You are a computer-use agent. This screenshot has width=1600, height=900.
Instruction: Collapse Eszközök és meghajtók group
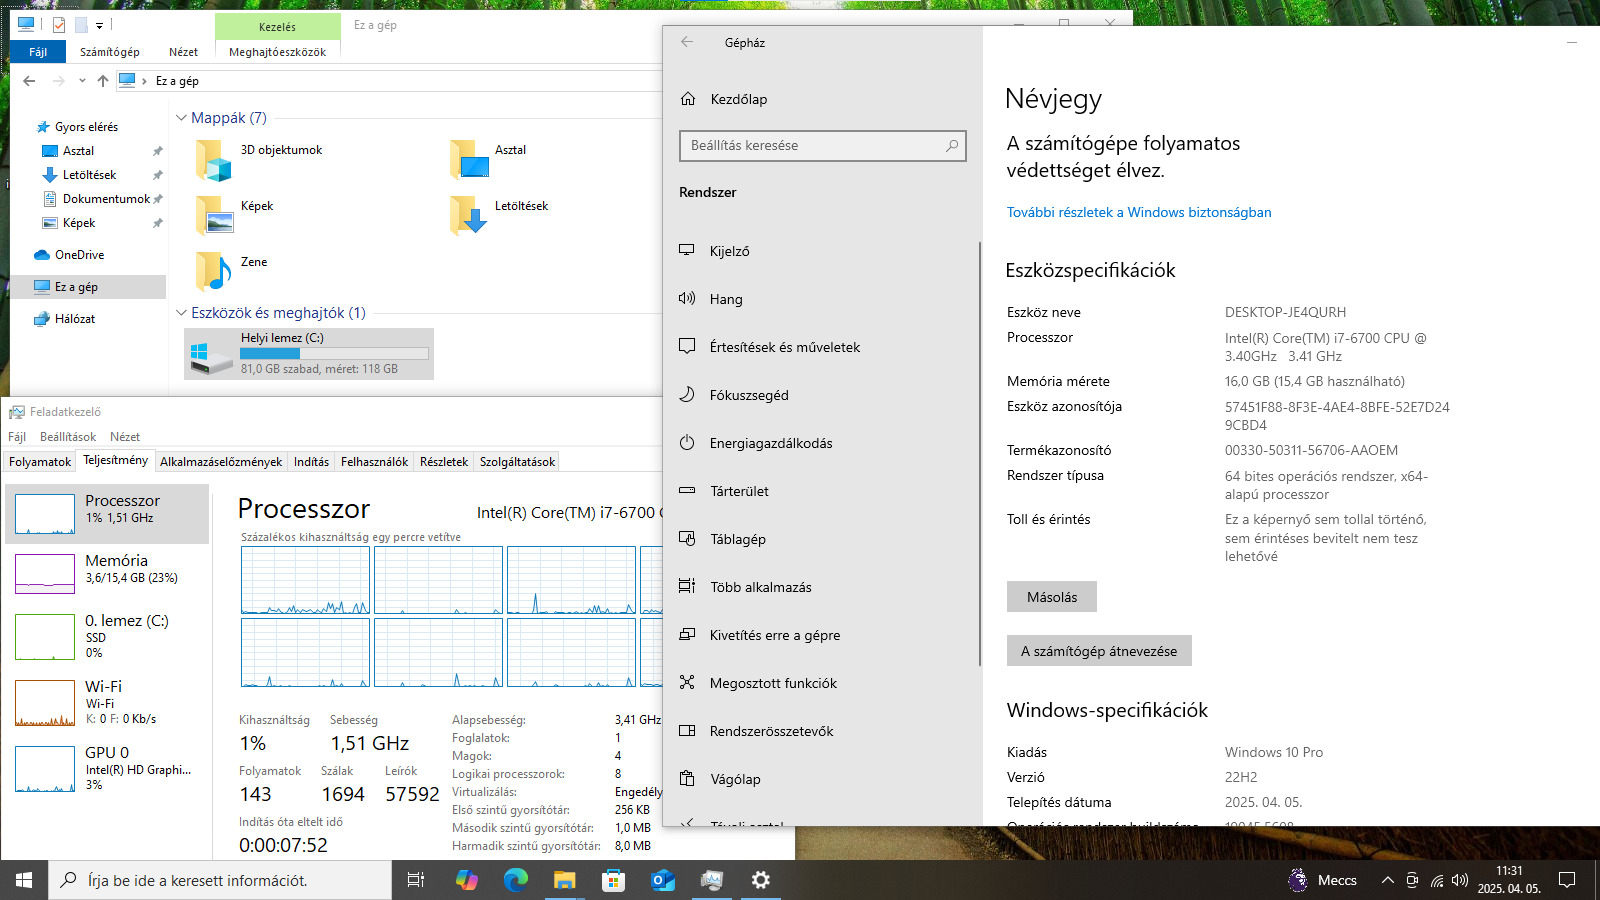click(x=182, y=313)
